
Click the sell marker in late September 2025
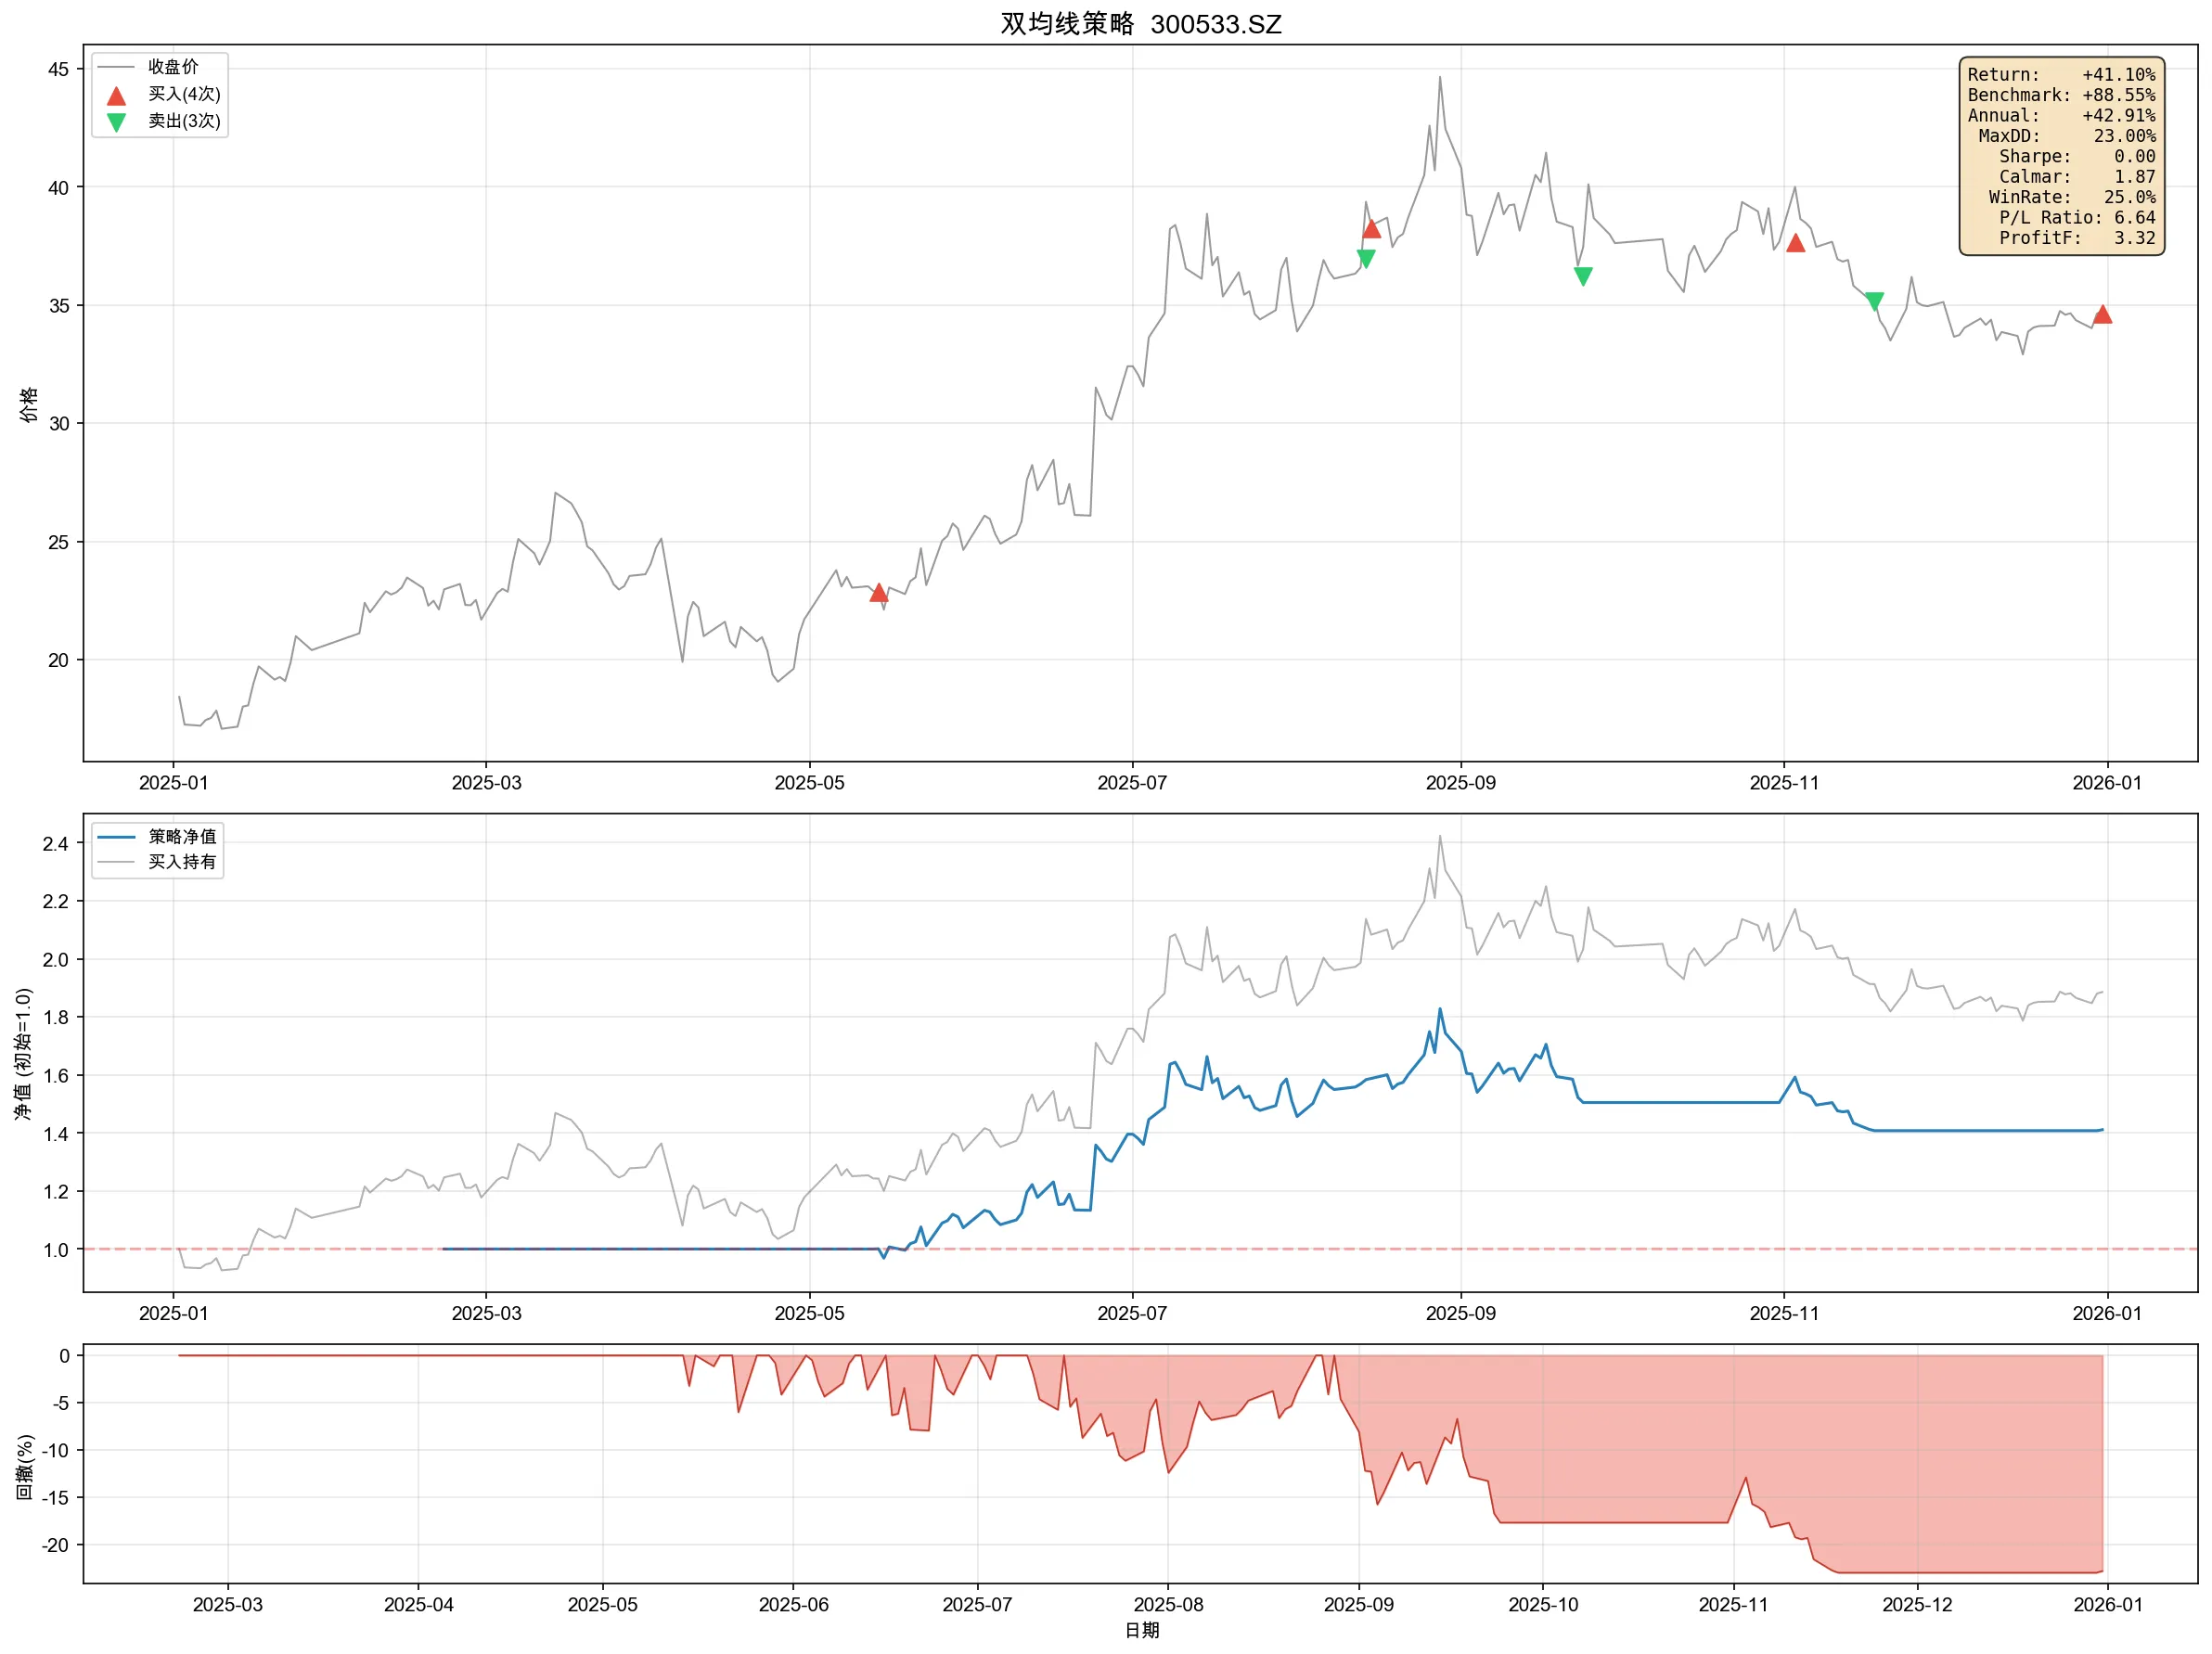pyautogui.click(x=1583, y=276)
